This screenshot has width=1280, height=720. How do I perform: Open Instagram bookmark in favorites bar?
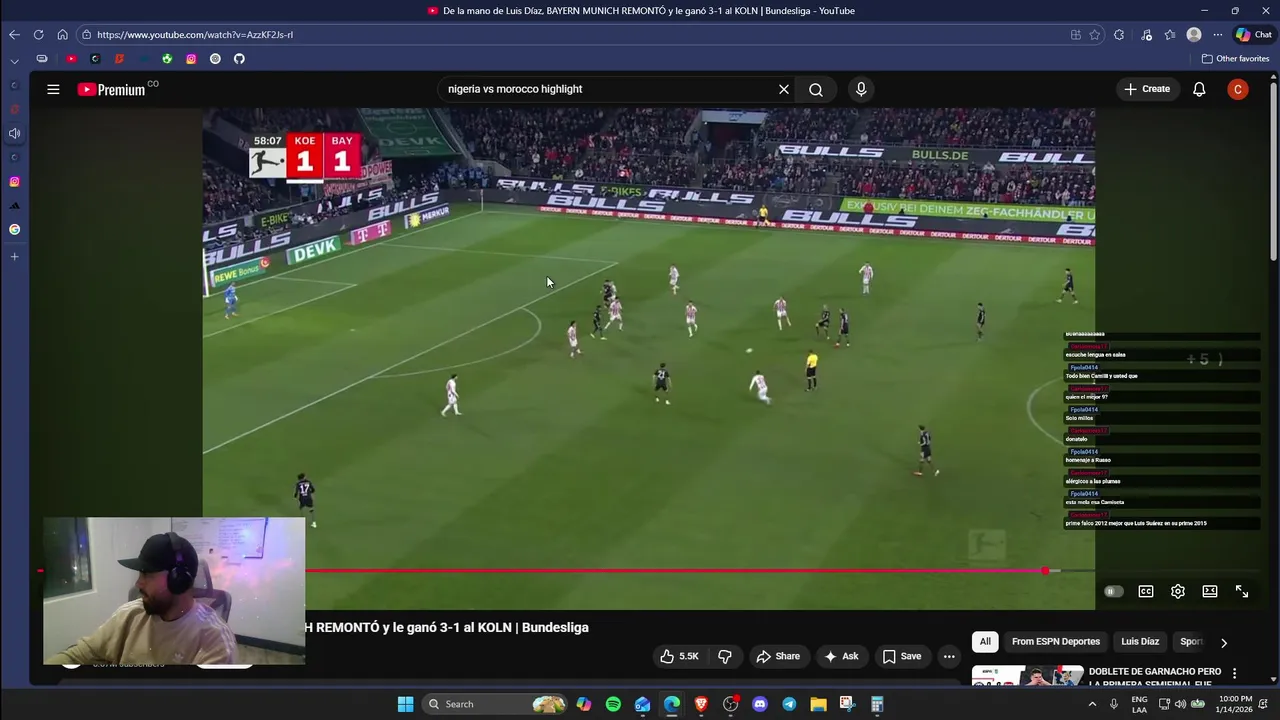point(191,59)
